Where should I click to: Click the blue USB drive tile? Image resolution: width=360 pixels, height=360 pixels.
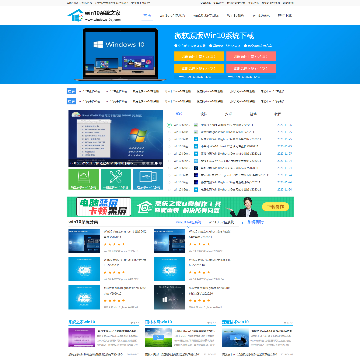pyautogui.click(x=148, y=179)
